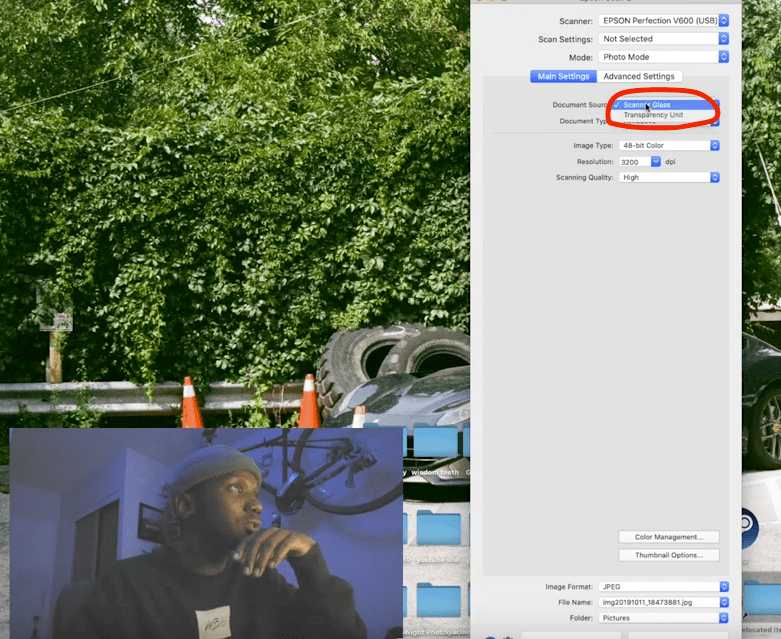Open the Image Type dropdown showing 48-bit Color
781x639 pixels.
point(669,145)
